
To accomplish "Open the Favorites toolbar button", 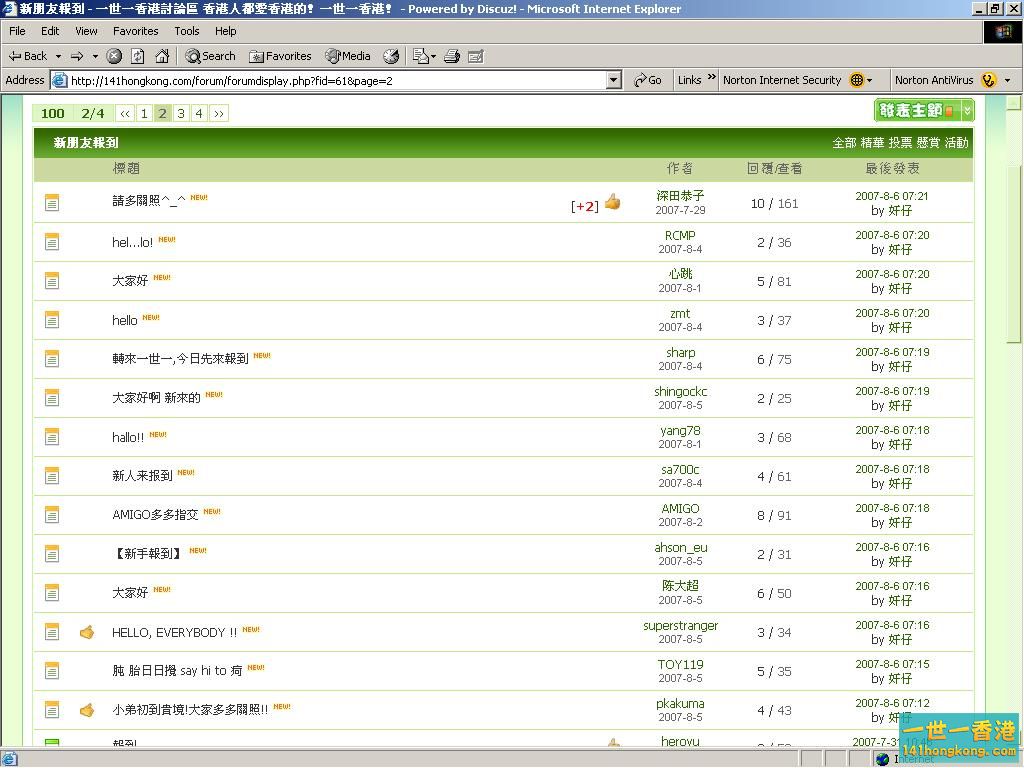I will tap(280, 56).
